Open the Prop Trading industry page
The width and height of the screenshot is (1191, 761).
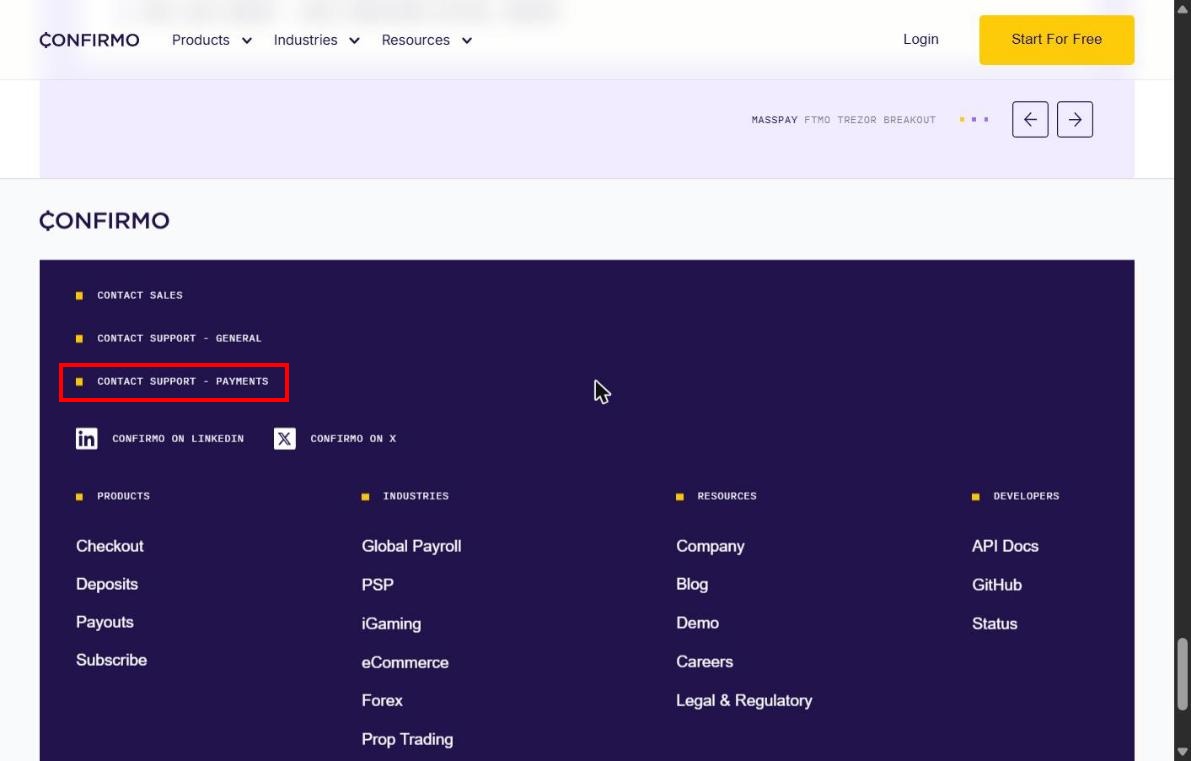click(407, 739)
